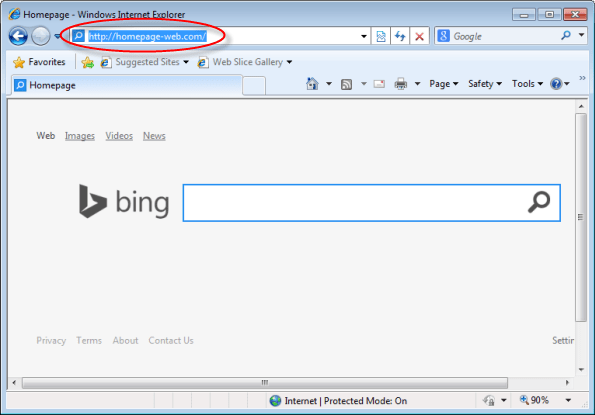Open the News link
Image resolution: width=595 pixels, height=415 pixels.
click(x=154, y=136)
